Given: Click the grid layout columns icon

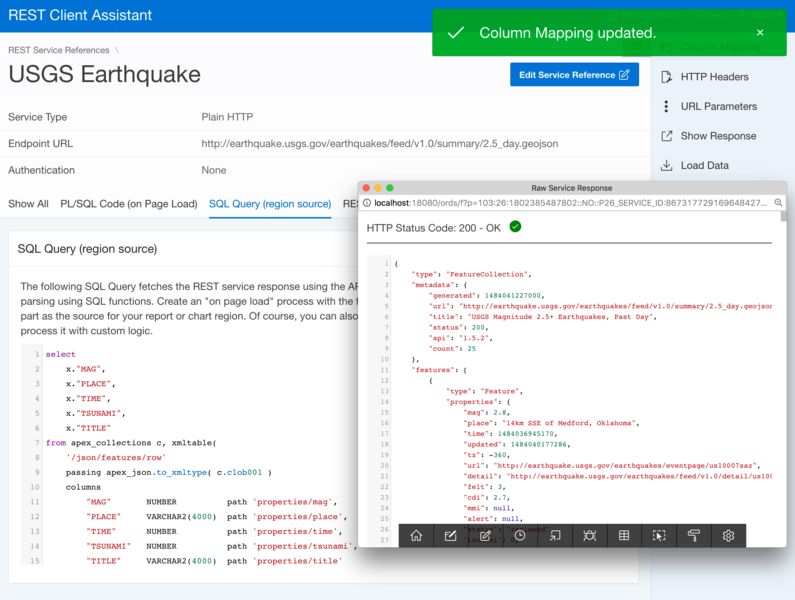Looking at the screenshot, I should pyautogui.click(x=624, y=536).
